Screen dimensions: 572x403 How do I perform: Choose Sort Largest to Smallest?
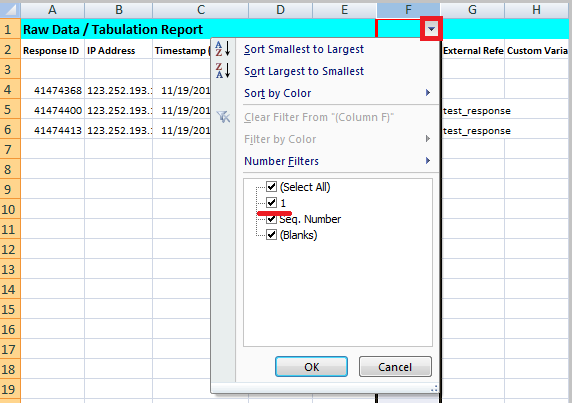click(x=304, y=71)
